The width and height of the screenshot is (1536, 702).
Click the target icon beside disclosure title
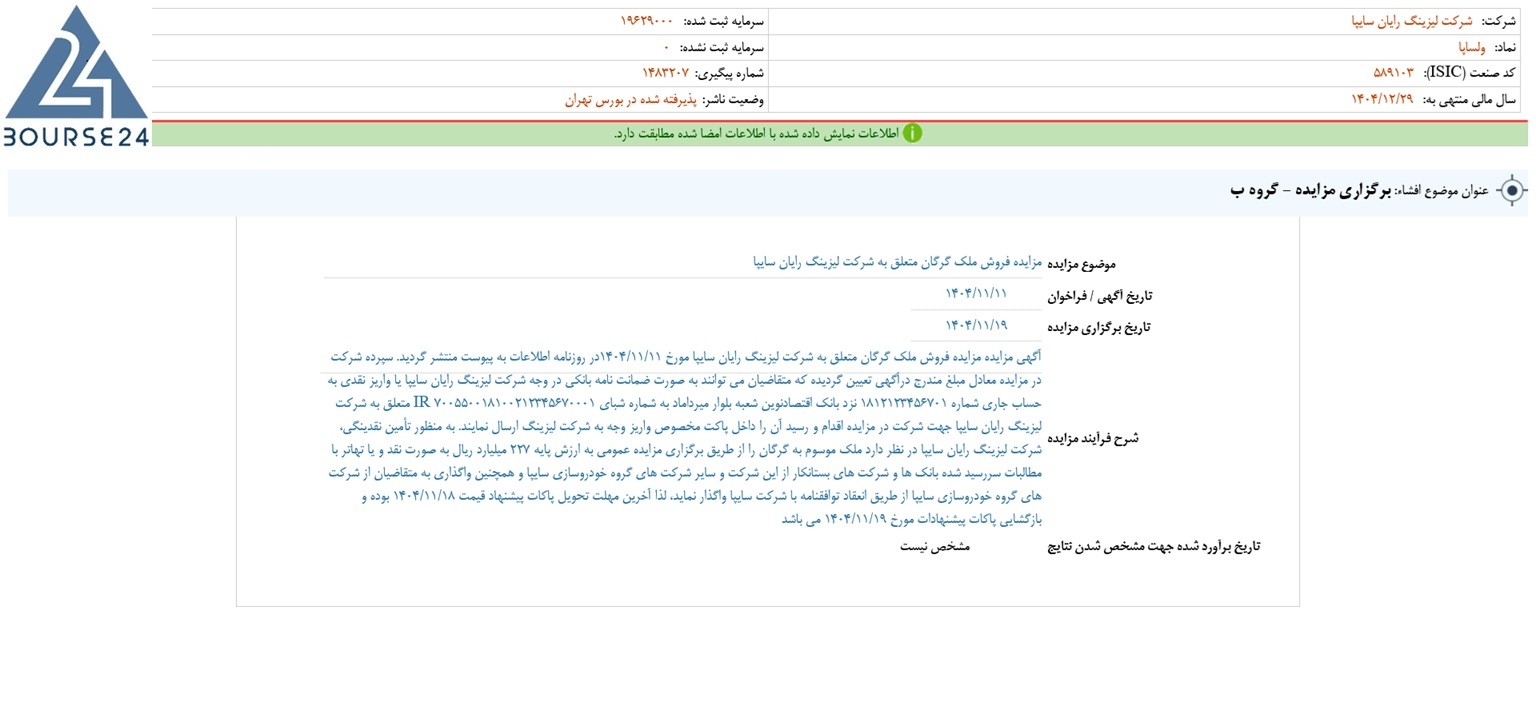1512,190
